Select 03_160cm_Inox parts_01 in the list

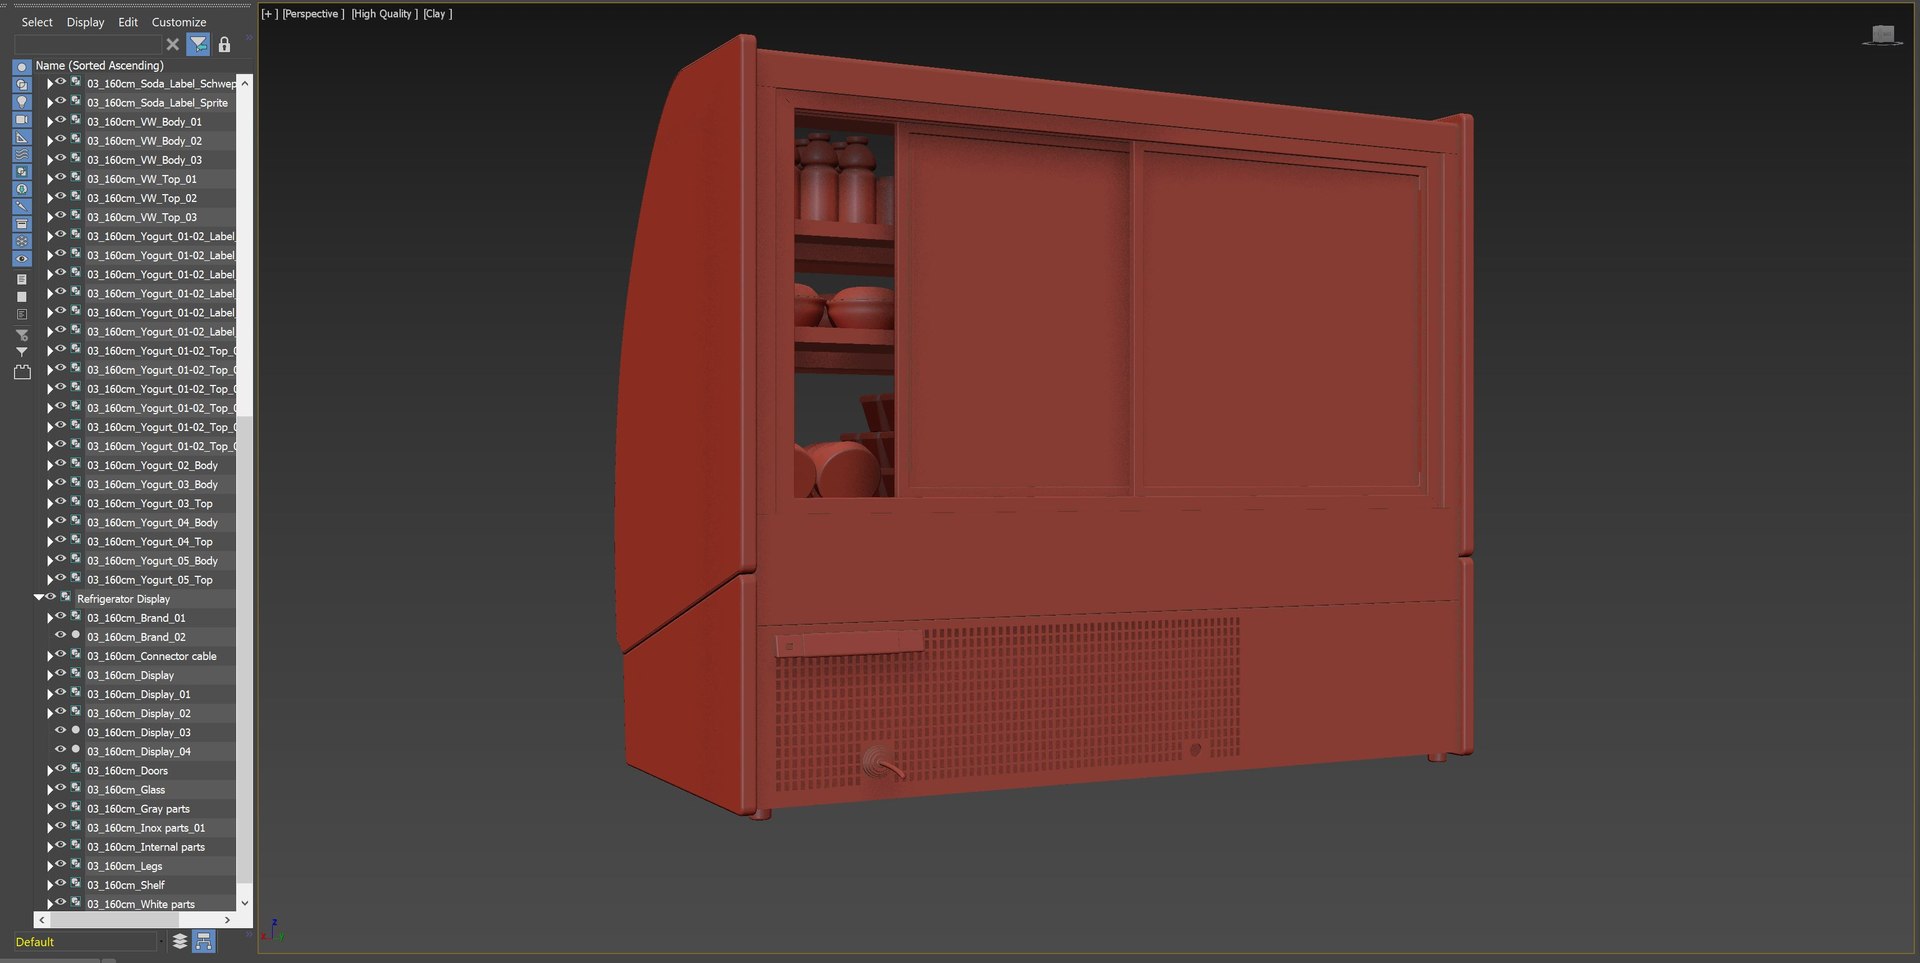146,828
